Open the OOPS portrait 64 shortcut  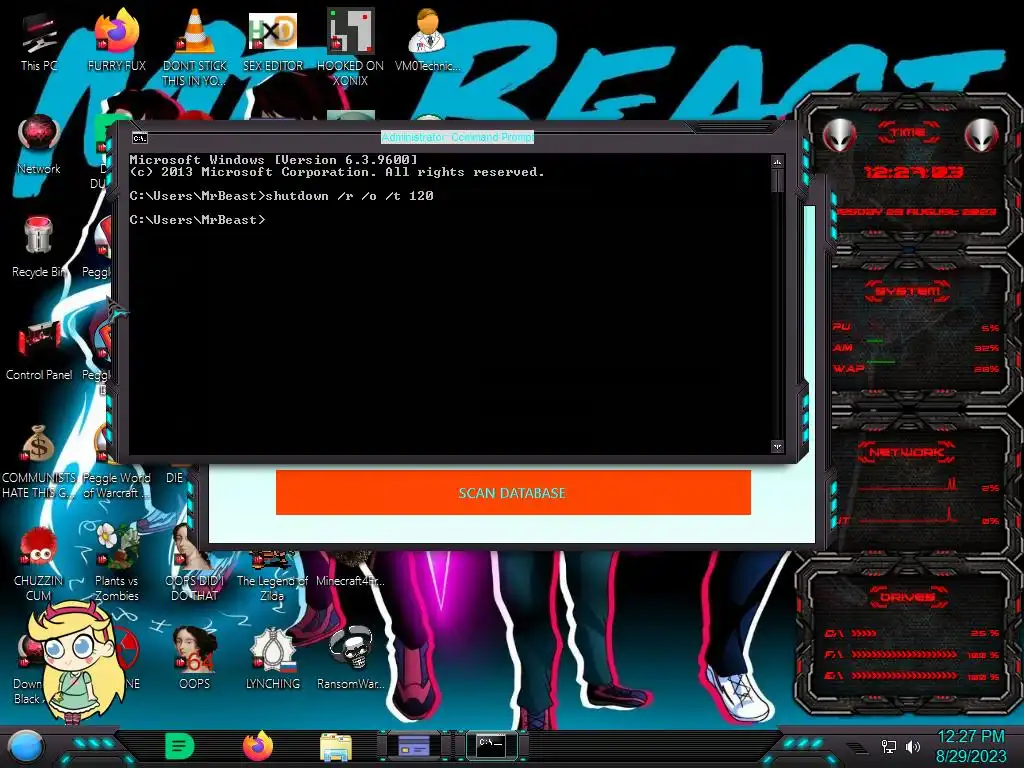195,658
